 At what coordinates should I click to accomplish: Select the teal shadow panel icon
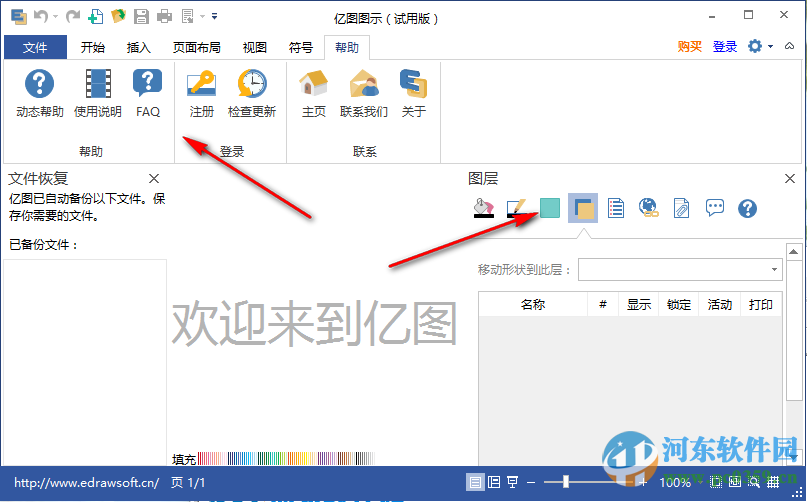(x=550, y=208)
